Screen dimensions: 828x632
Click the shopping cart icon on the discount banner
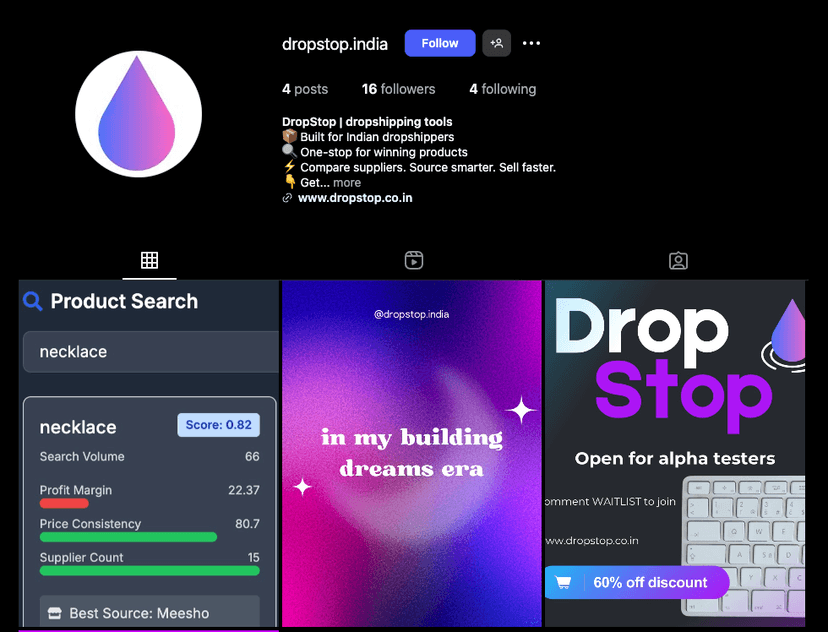(562, 582)
